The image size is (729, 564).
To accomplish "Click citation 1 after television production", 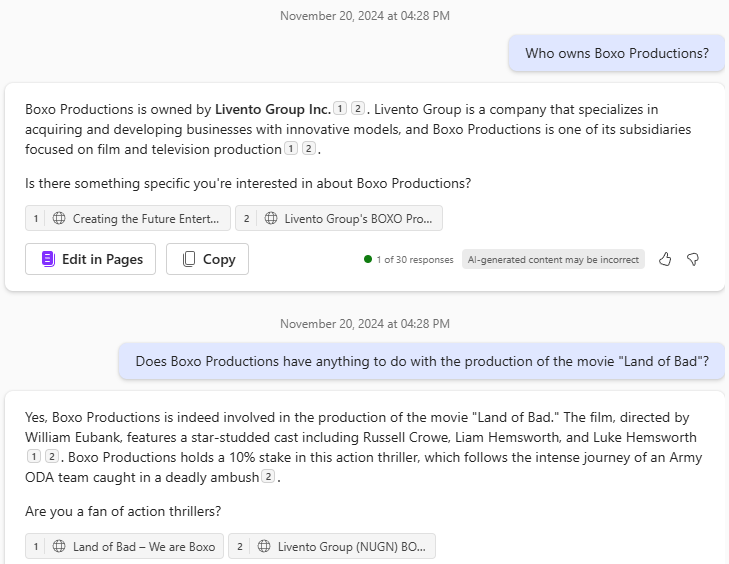I will pos(291,149).
